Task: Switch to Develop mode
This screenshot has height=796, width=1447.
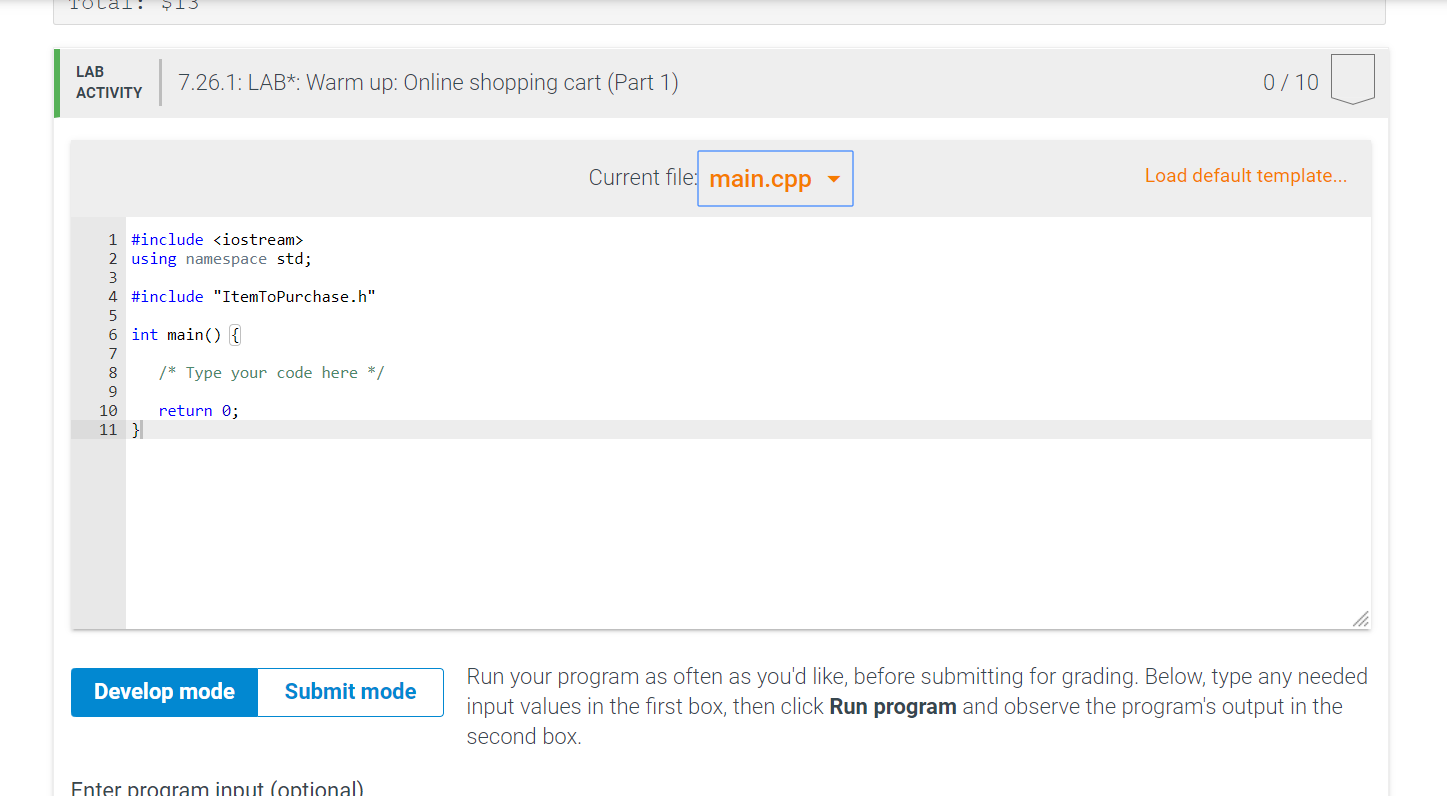Action: [164, 691]
